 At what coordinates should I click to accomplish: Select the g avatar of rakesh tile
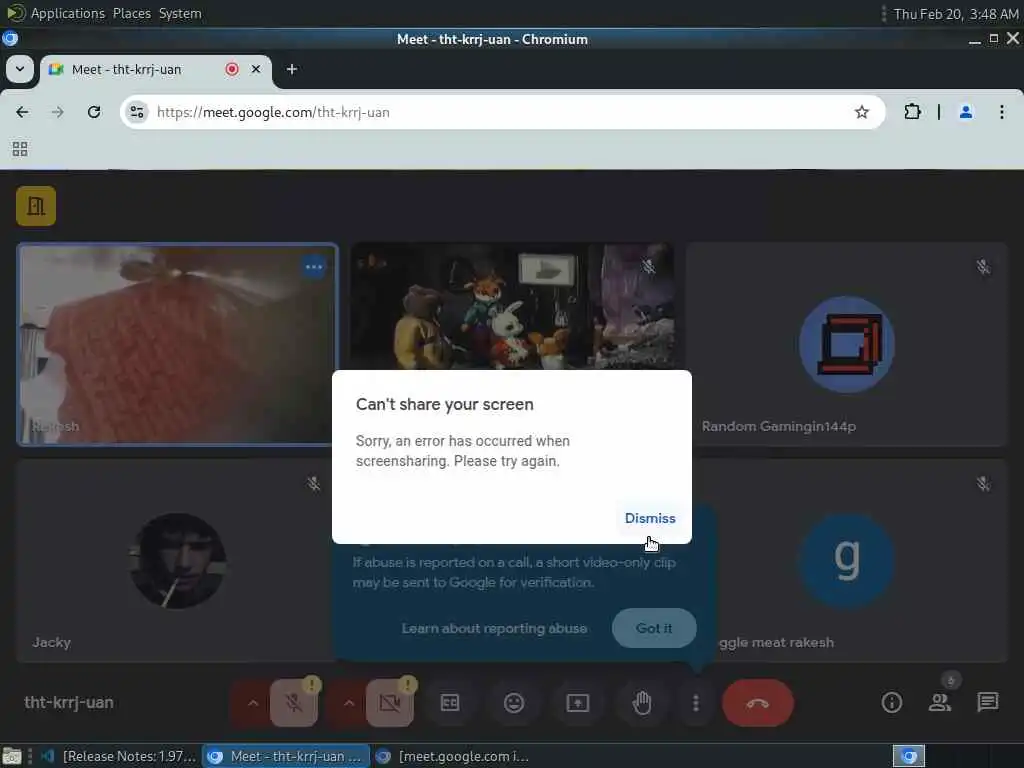click(846, 561)
